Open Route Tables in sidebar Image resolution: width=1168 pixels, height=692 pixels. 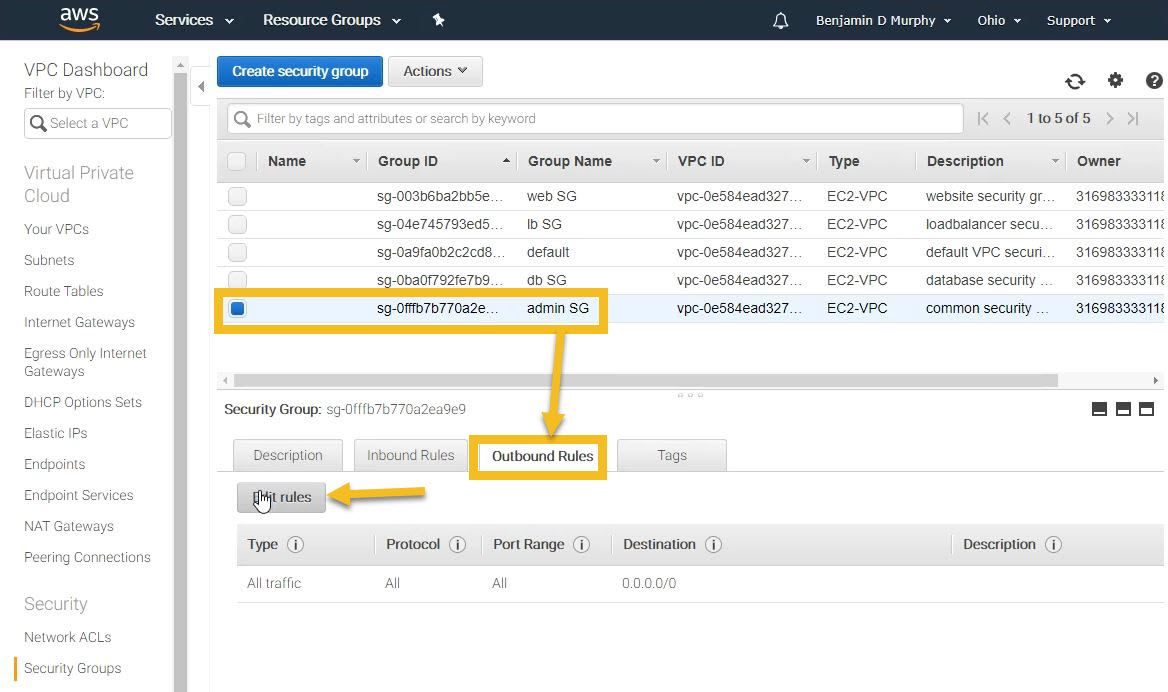click(63, 291)
